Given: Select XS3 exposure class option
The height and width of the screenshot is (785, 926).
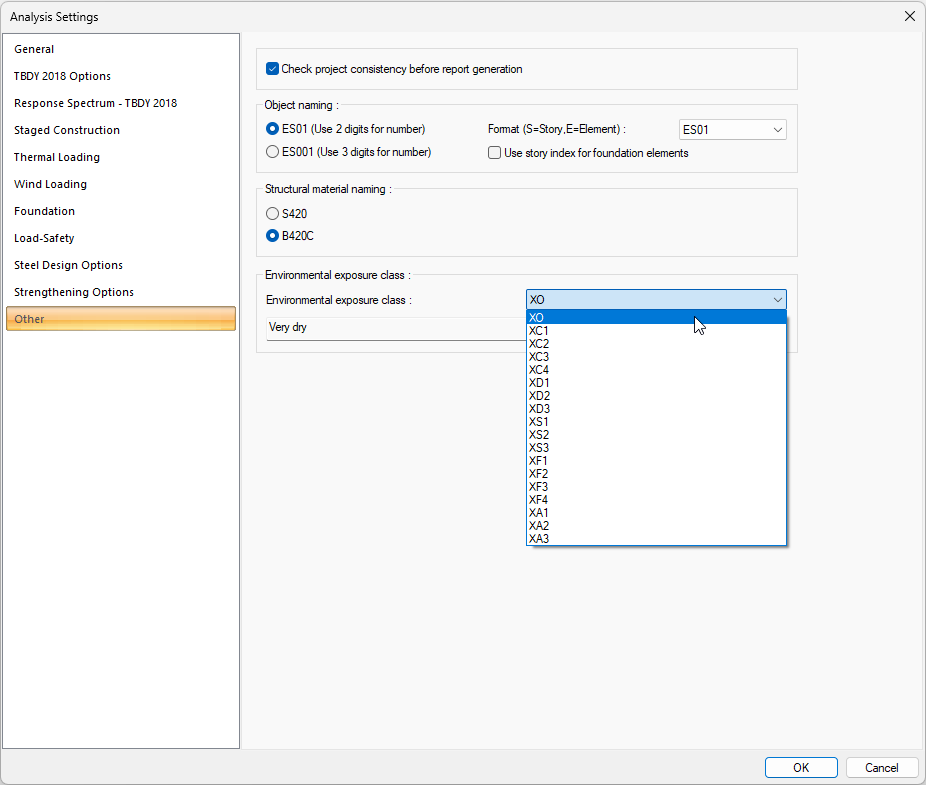Looking at the screenshot, I should click(539, 448).
